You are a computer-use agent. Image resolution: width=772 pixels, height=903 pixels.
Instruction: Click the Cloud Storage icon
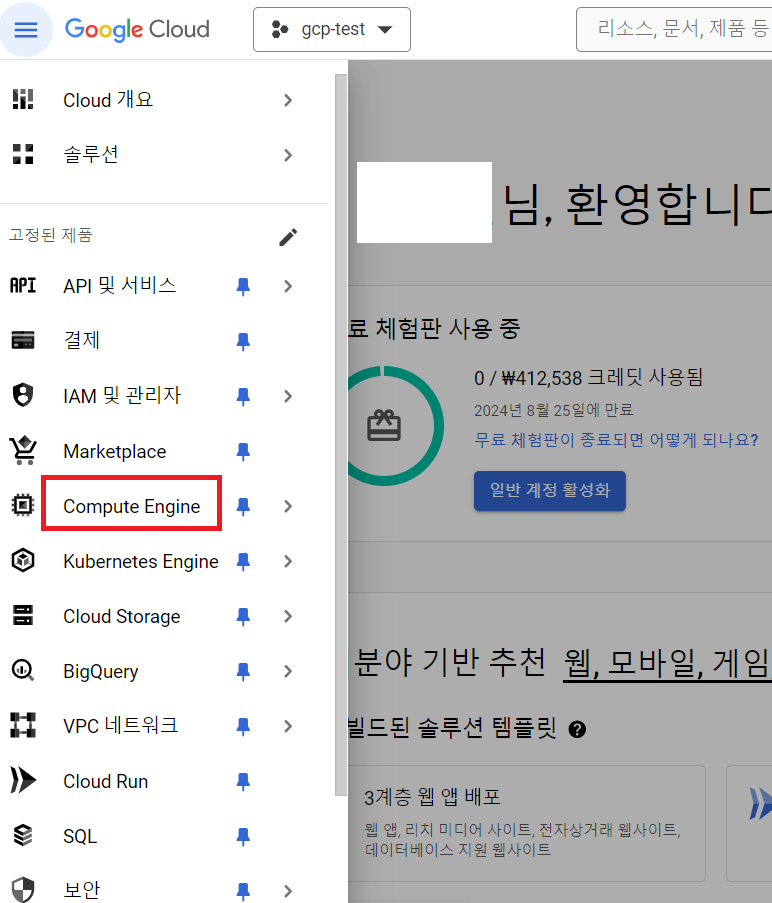click(x=23, y=615)
